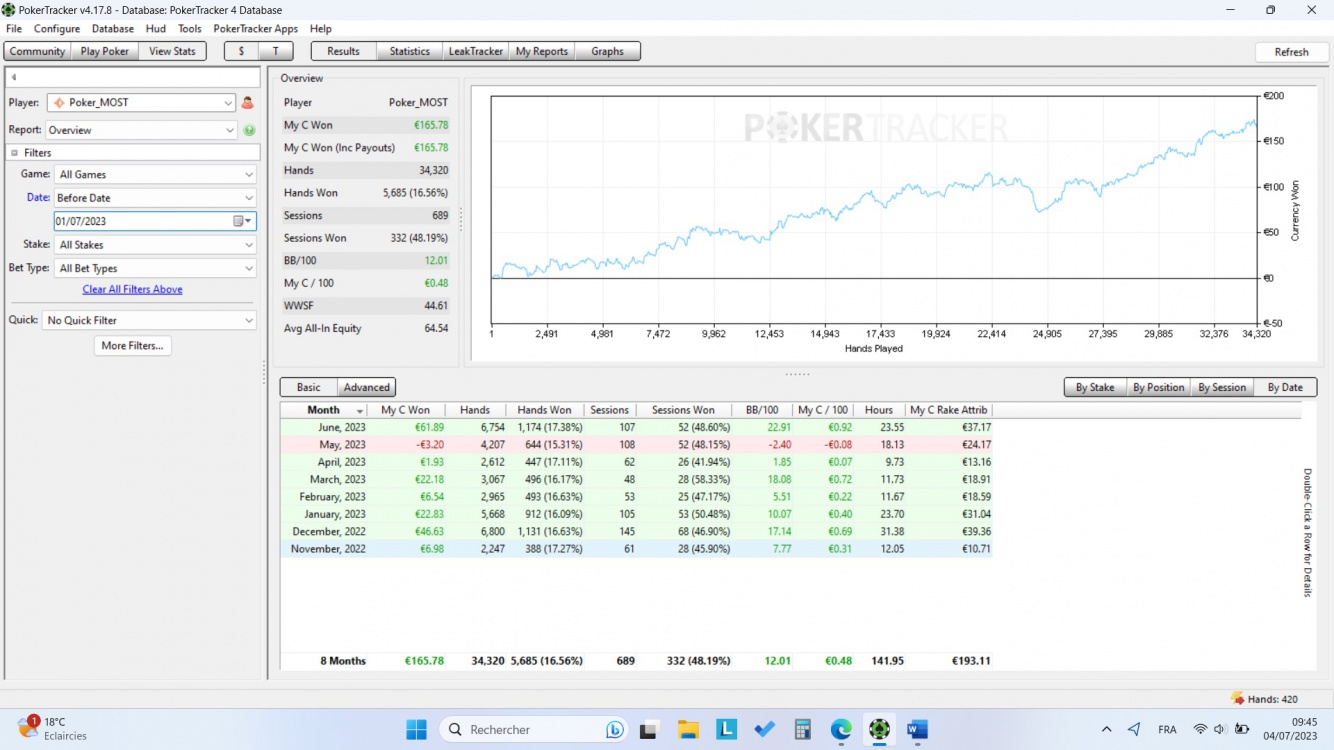
Task: Sort by the BB/100 column header
Action: [x=762, y=410]
